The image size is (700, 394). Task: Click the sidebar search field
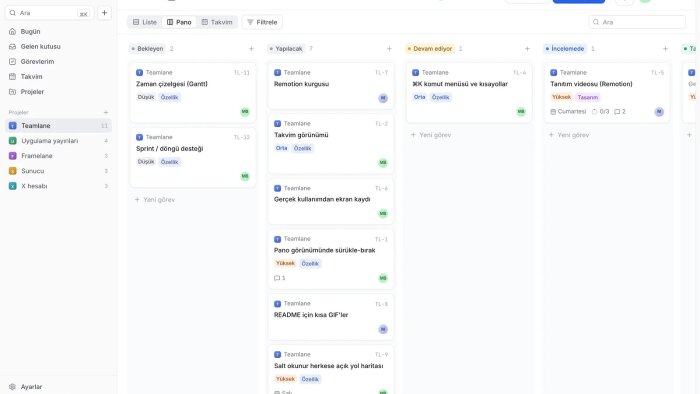49,13
